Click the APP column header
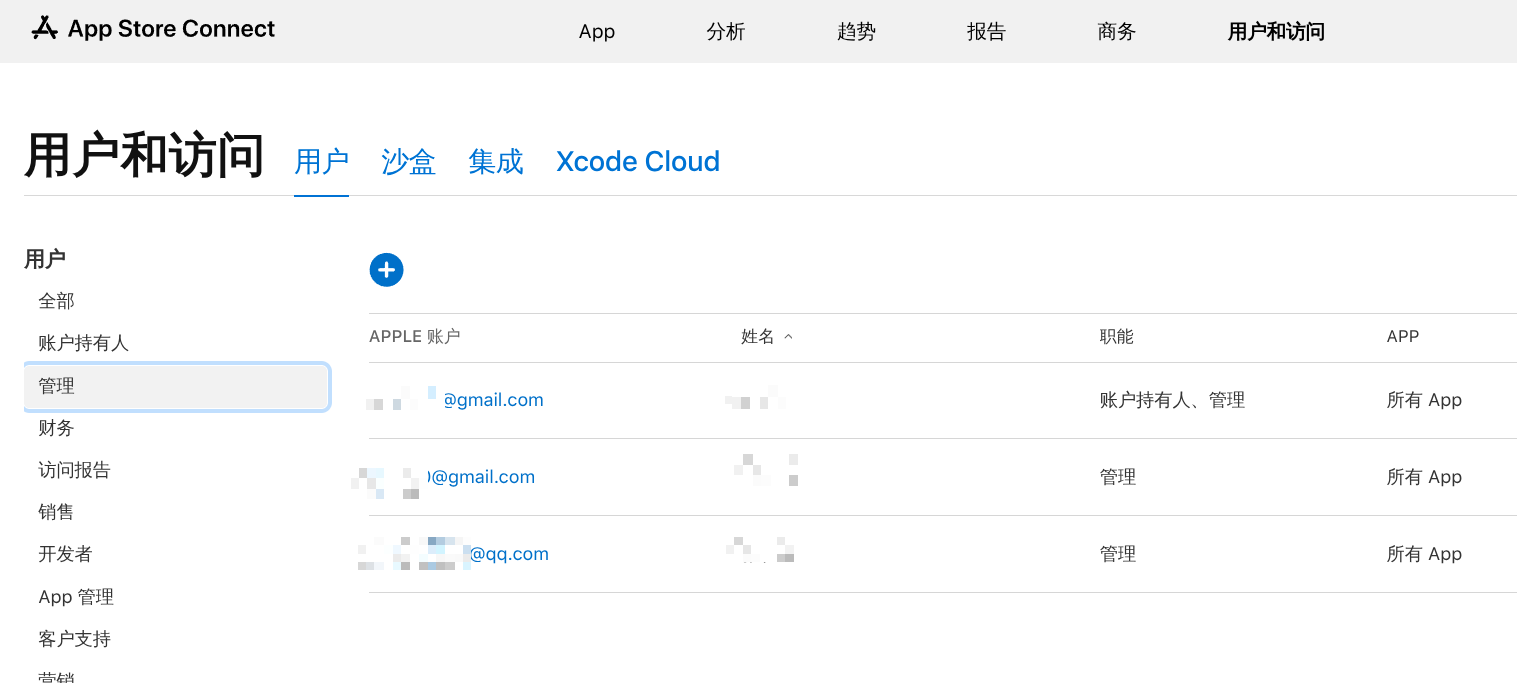The width and height of the screenshot is (1517, 683). point(1403,337)
